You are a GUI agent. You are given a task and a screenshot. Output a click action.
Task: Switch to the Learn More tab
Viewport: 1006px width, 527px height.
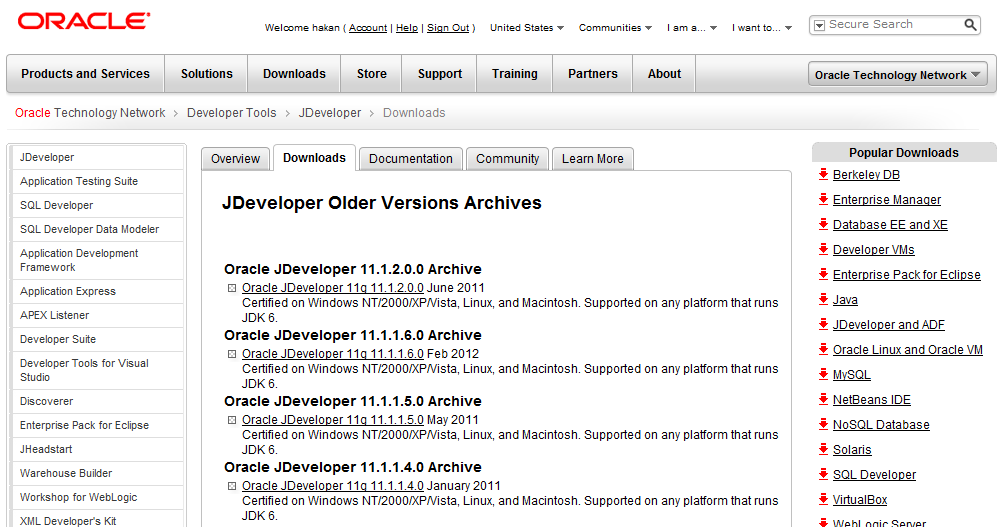click(593, 159)
